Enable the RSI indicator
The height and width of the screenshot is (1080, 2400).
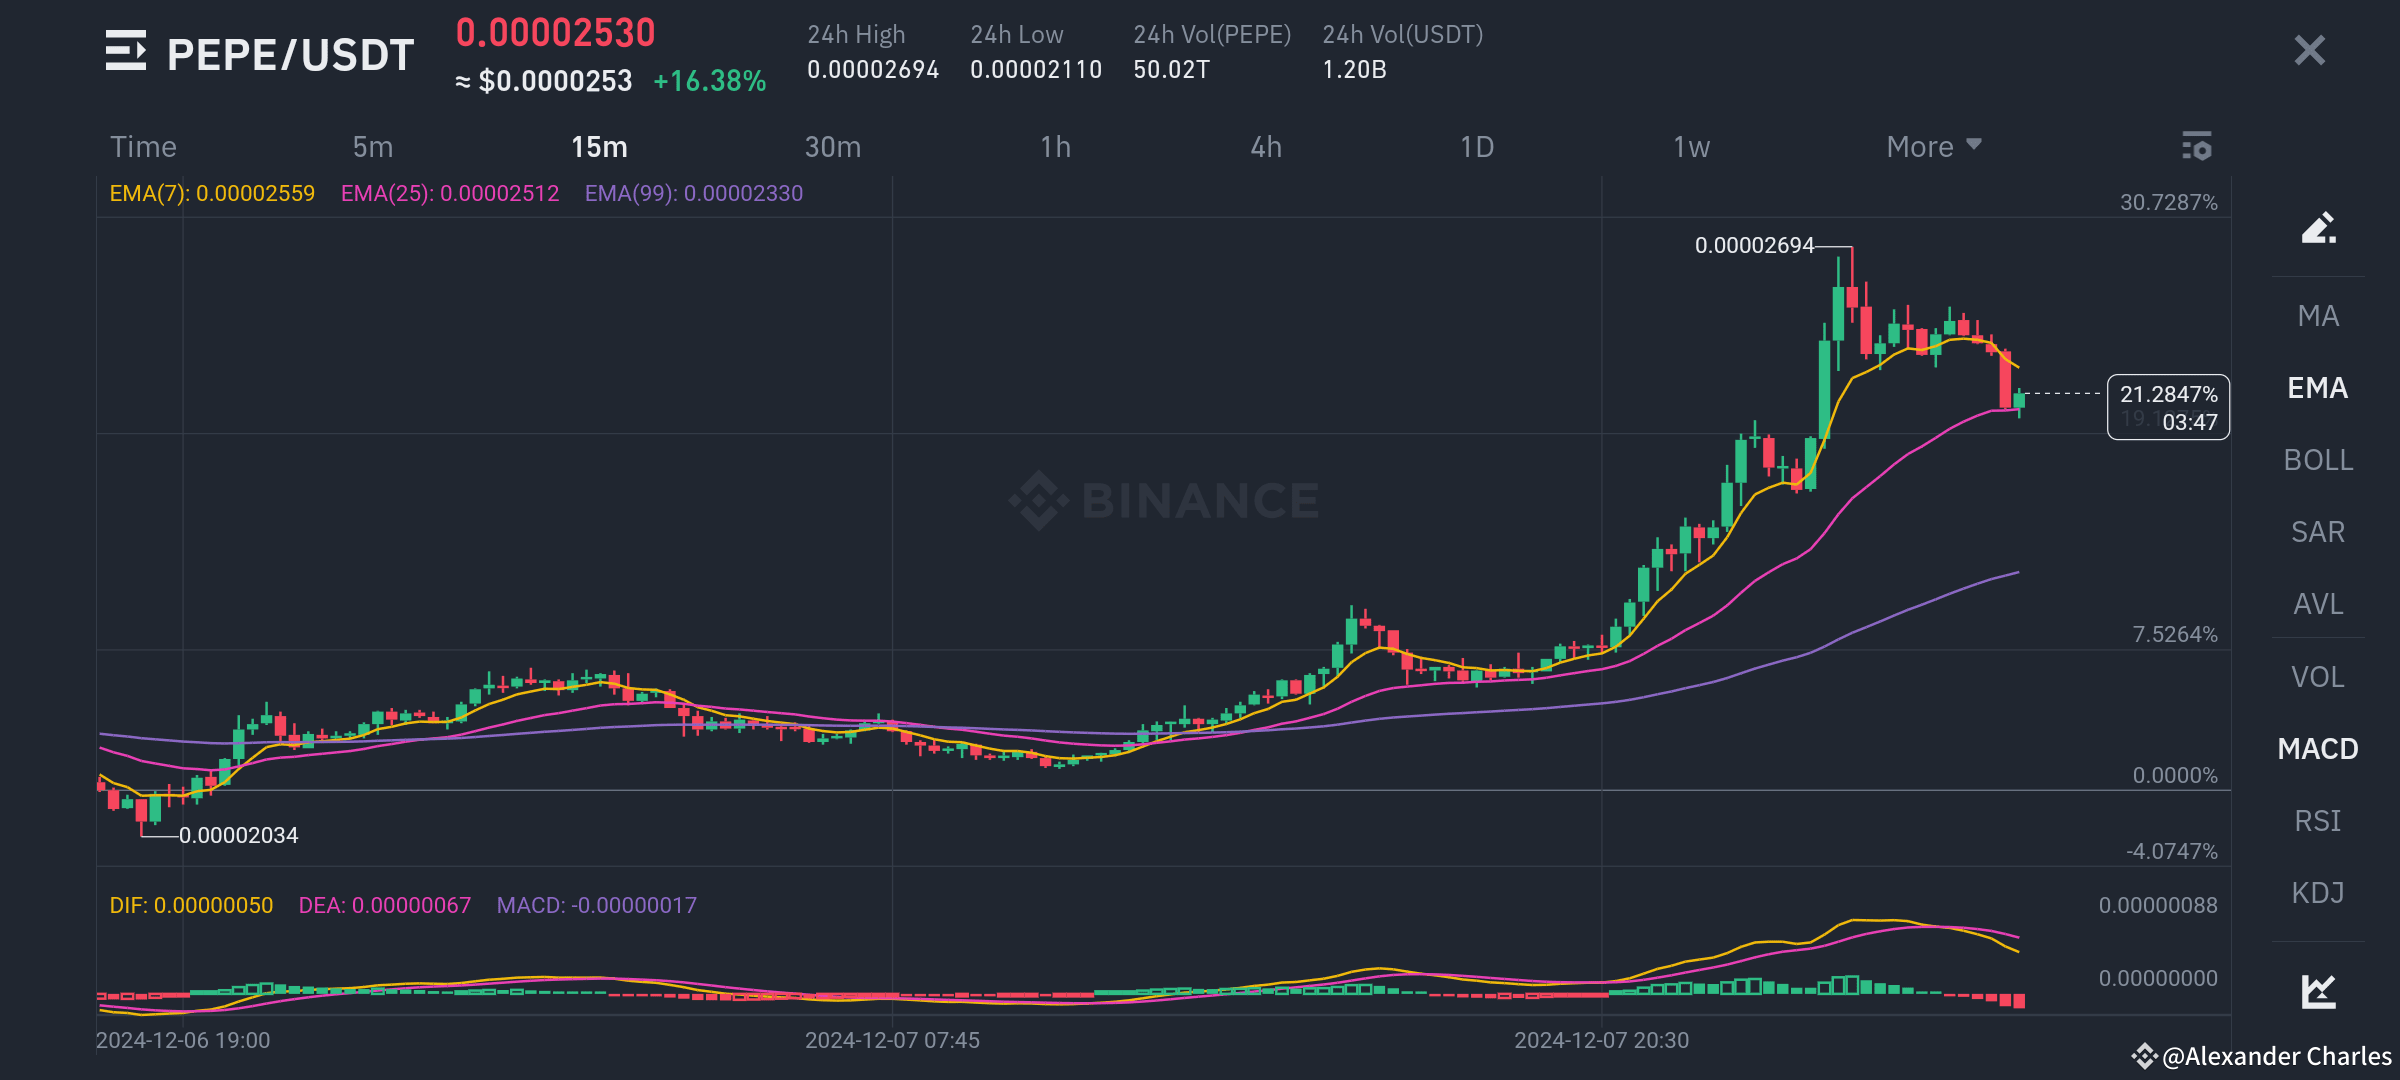(x=2318, y=821)
